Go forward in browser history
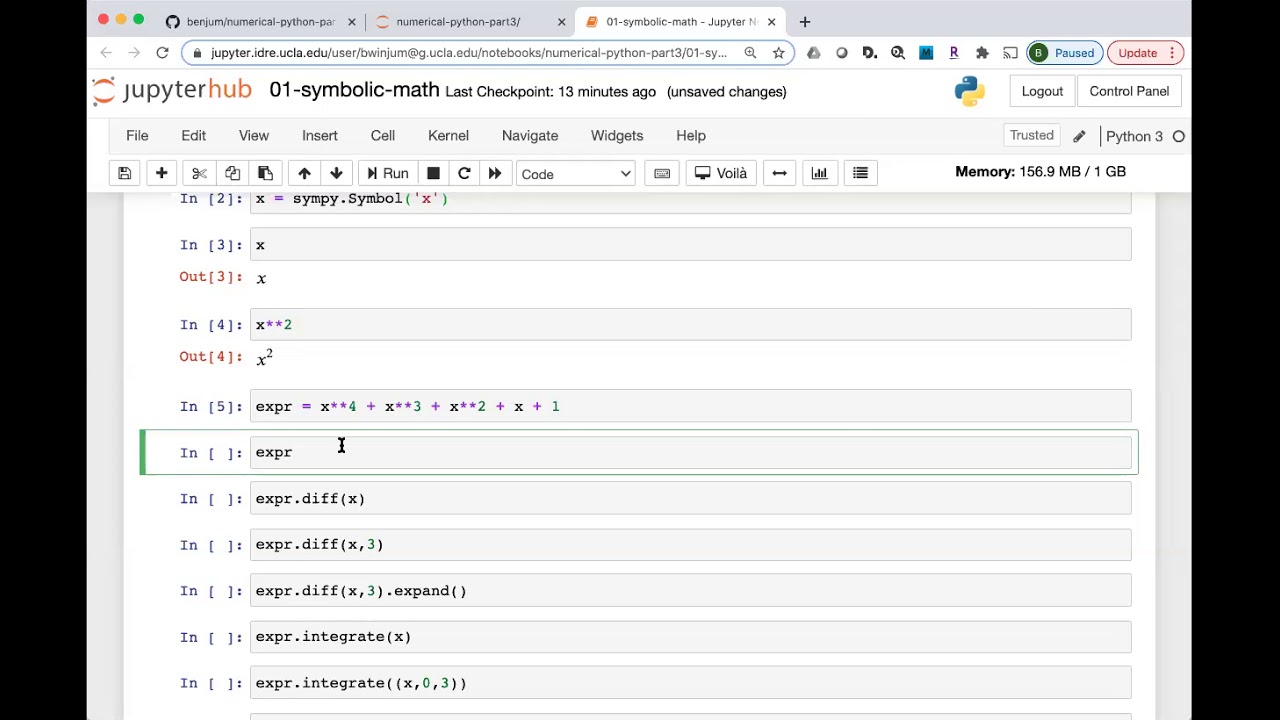The image size is (1280, 720). 134,52
